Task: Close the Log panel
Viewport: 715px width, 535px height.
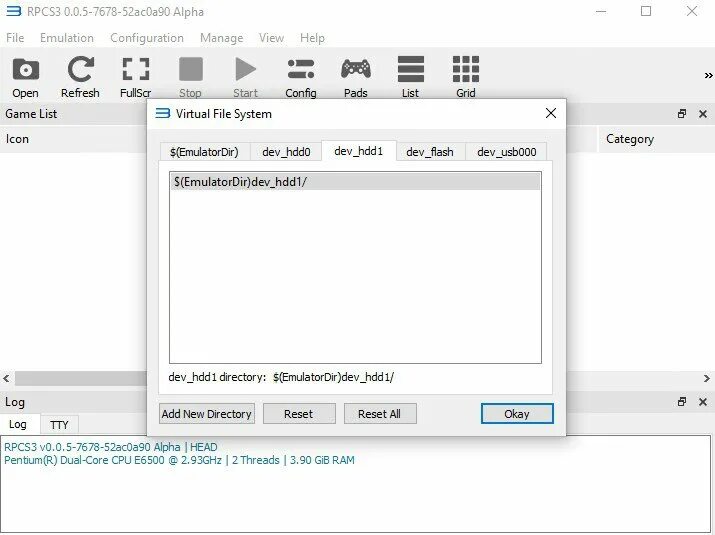Action: coord(703,402)
